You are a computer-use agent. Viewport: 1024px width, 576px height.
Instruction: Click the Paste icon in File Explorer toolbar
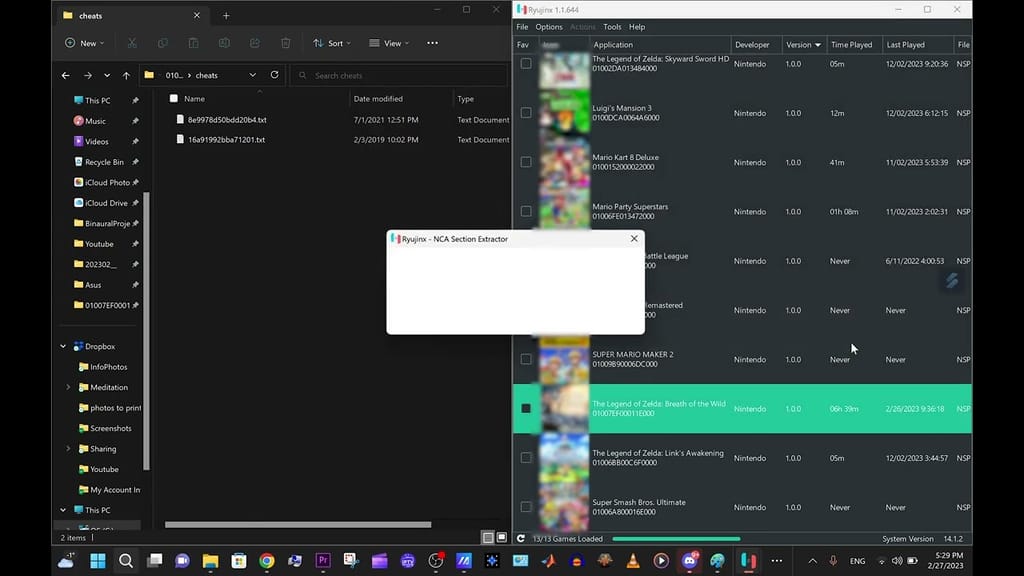193,43
